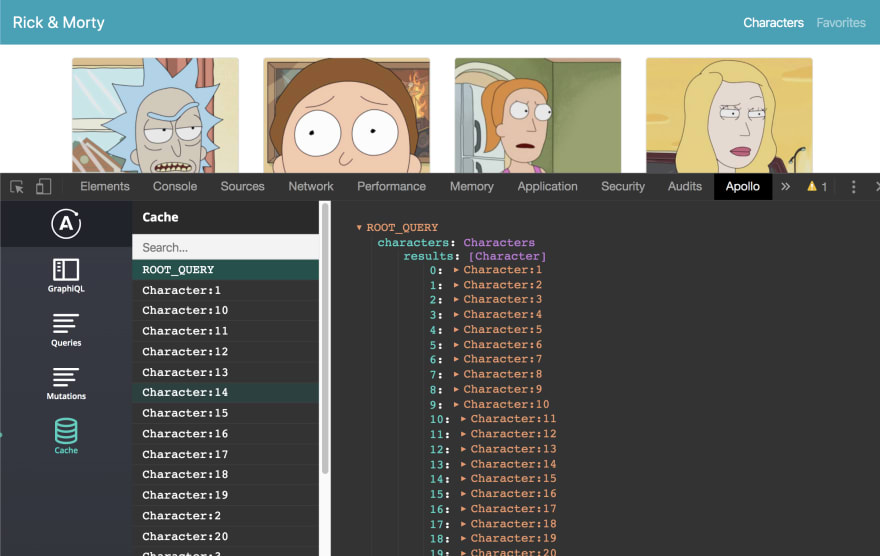Toggle the device toolbar icon

click(x=43, y=186)
